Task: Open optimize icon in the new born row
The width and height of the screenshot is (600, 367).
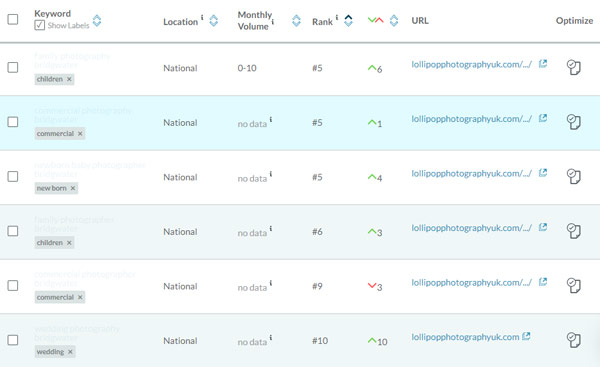Action: coord(574,176)
